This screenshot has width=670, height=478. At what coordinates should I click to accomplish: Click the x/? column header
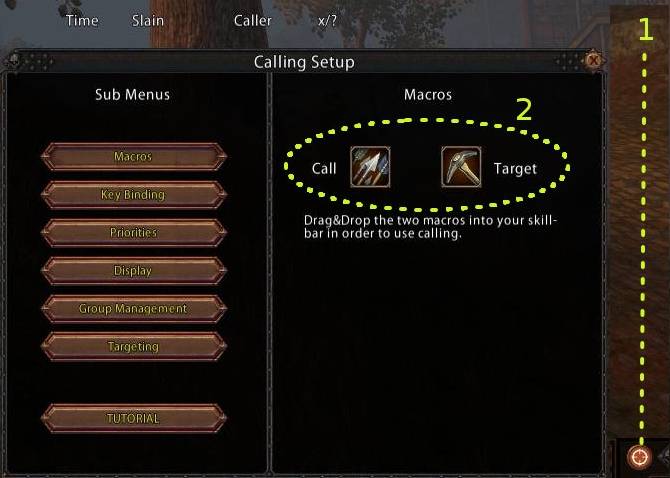[327, 21]
